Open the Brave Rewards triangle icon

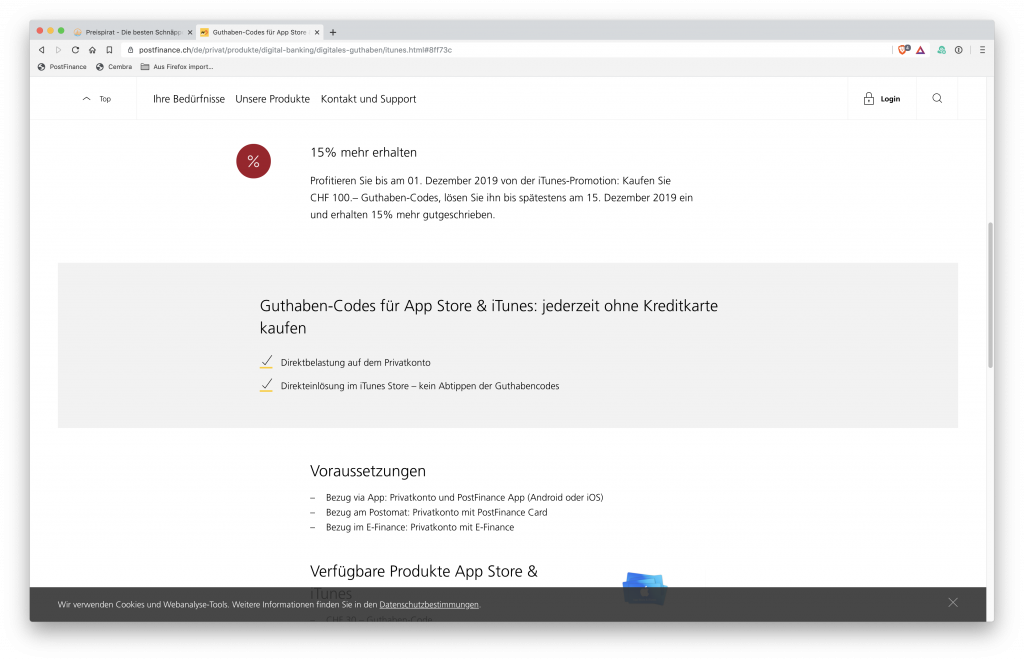tap(920, 49)
